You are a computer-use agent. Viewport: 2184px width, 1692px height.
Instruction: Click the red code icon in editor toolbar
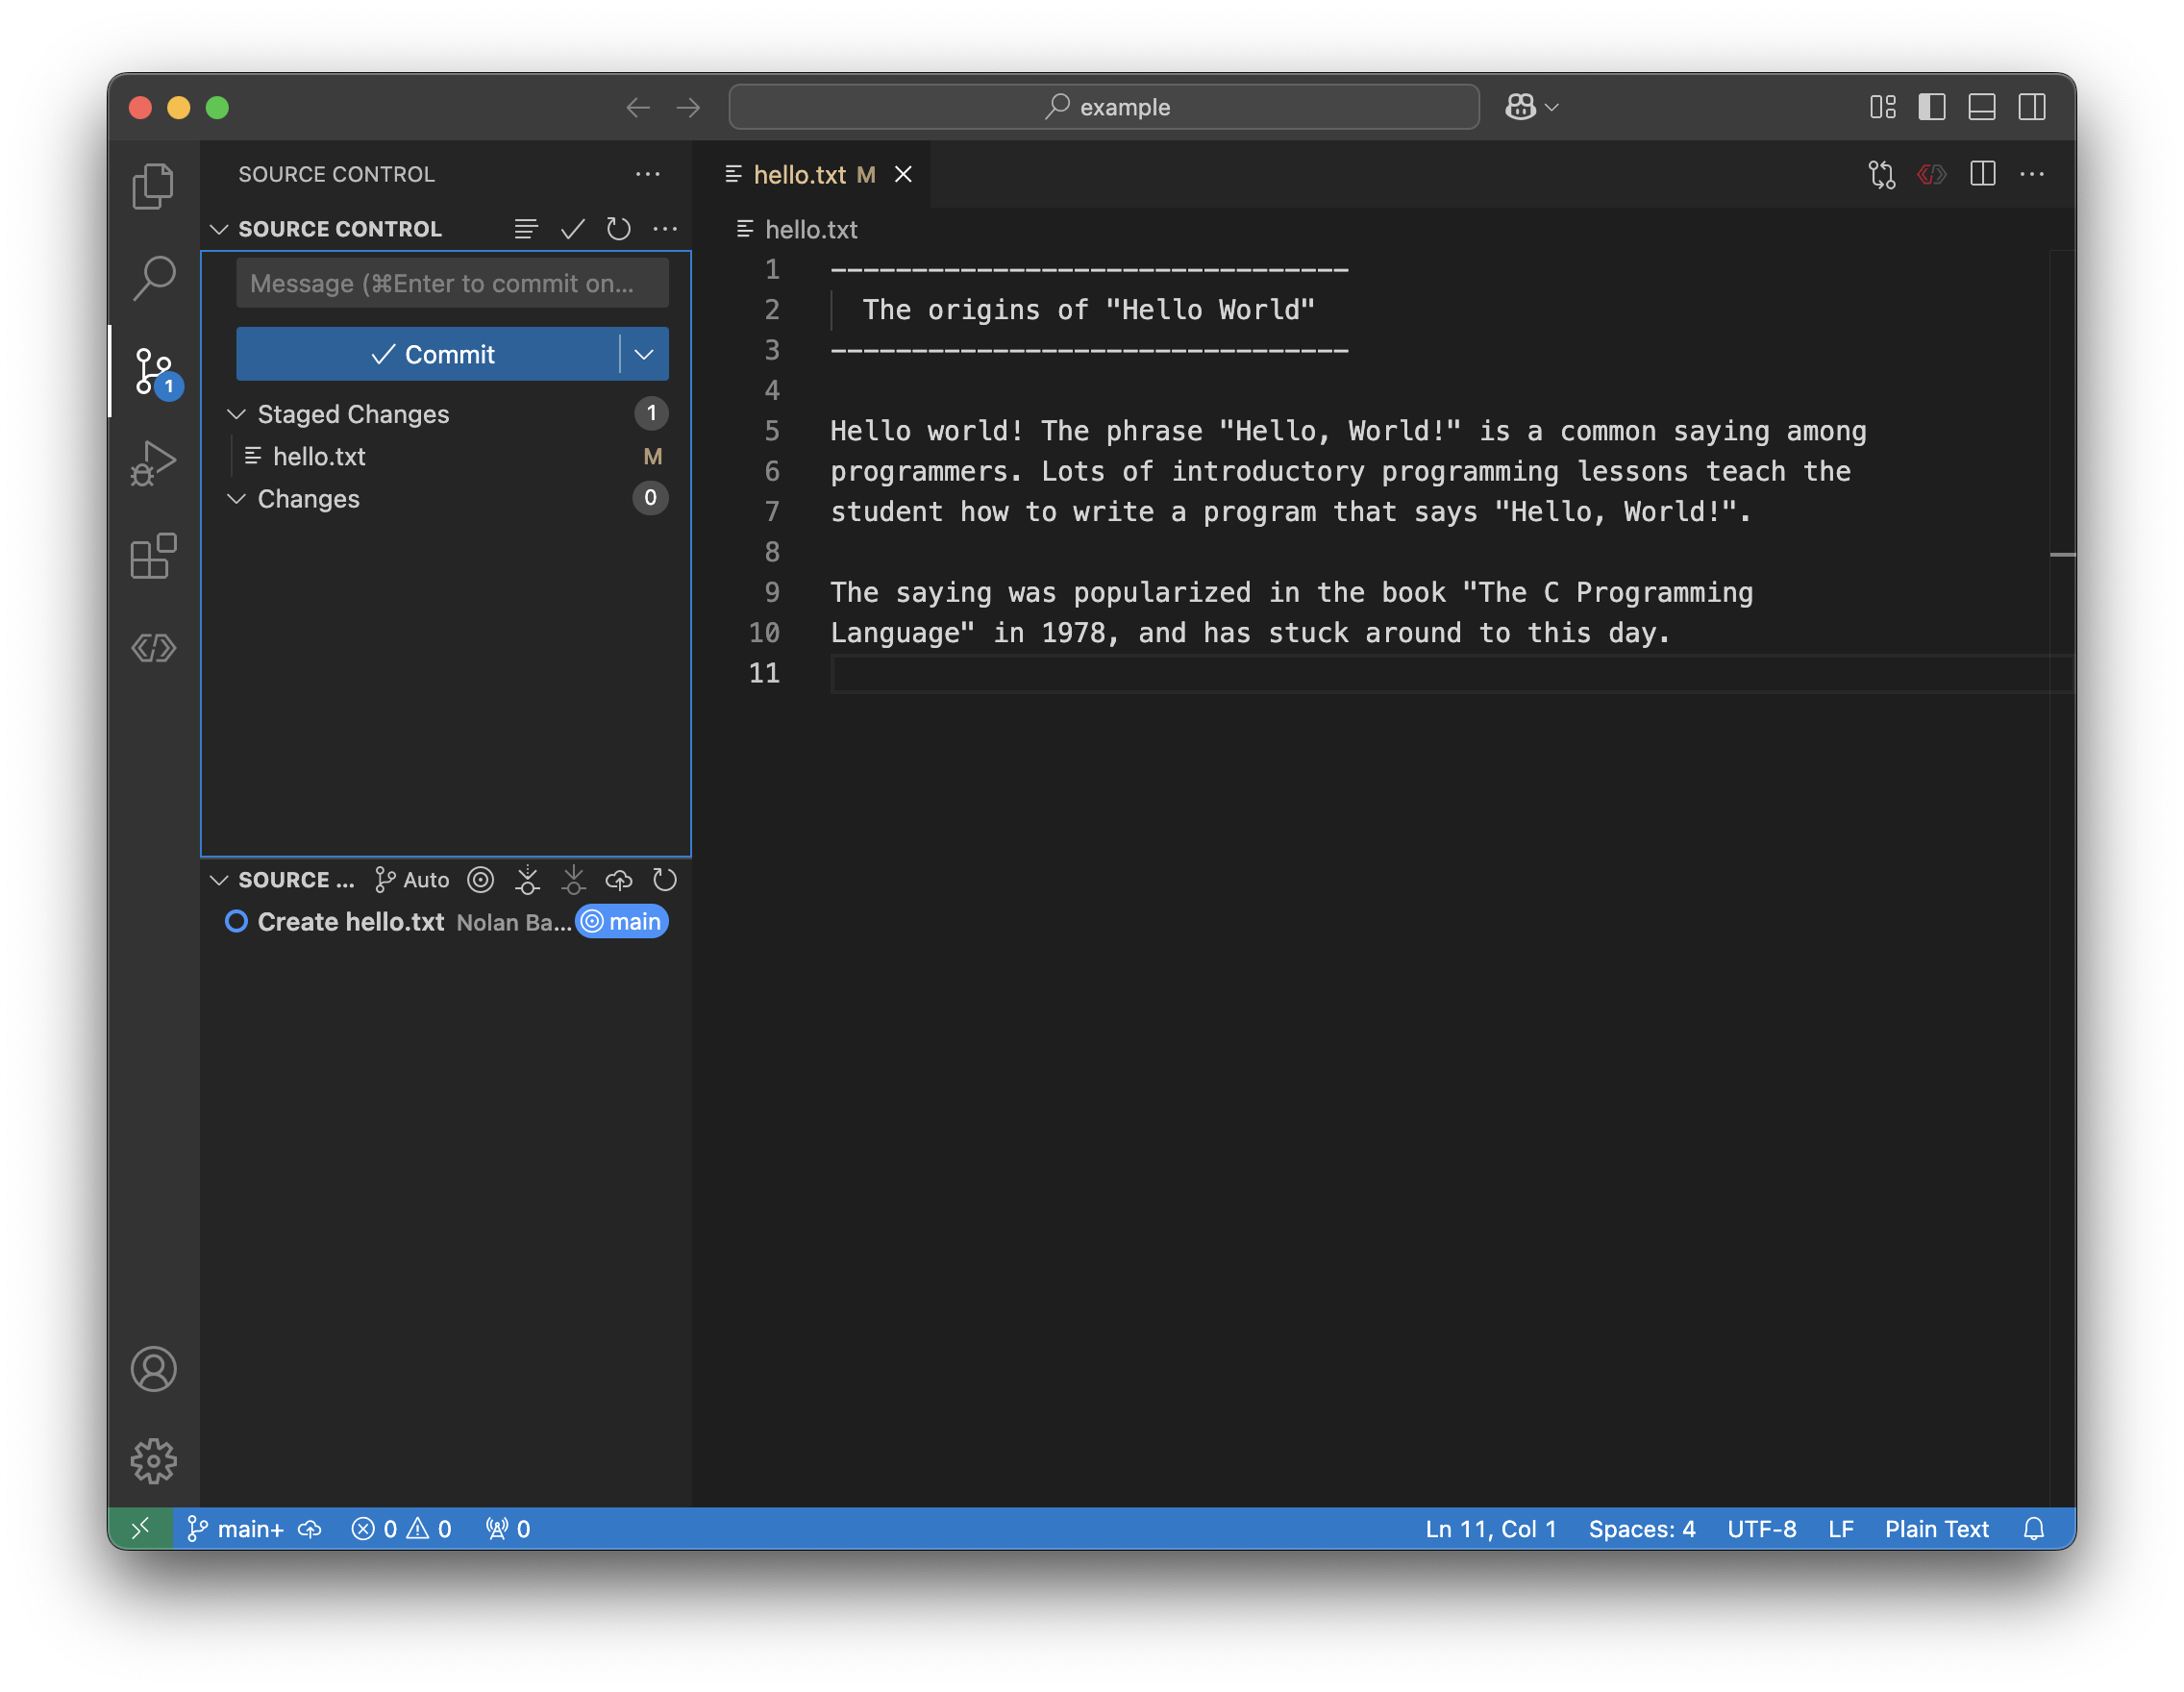(x=1932, y=174)
